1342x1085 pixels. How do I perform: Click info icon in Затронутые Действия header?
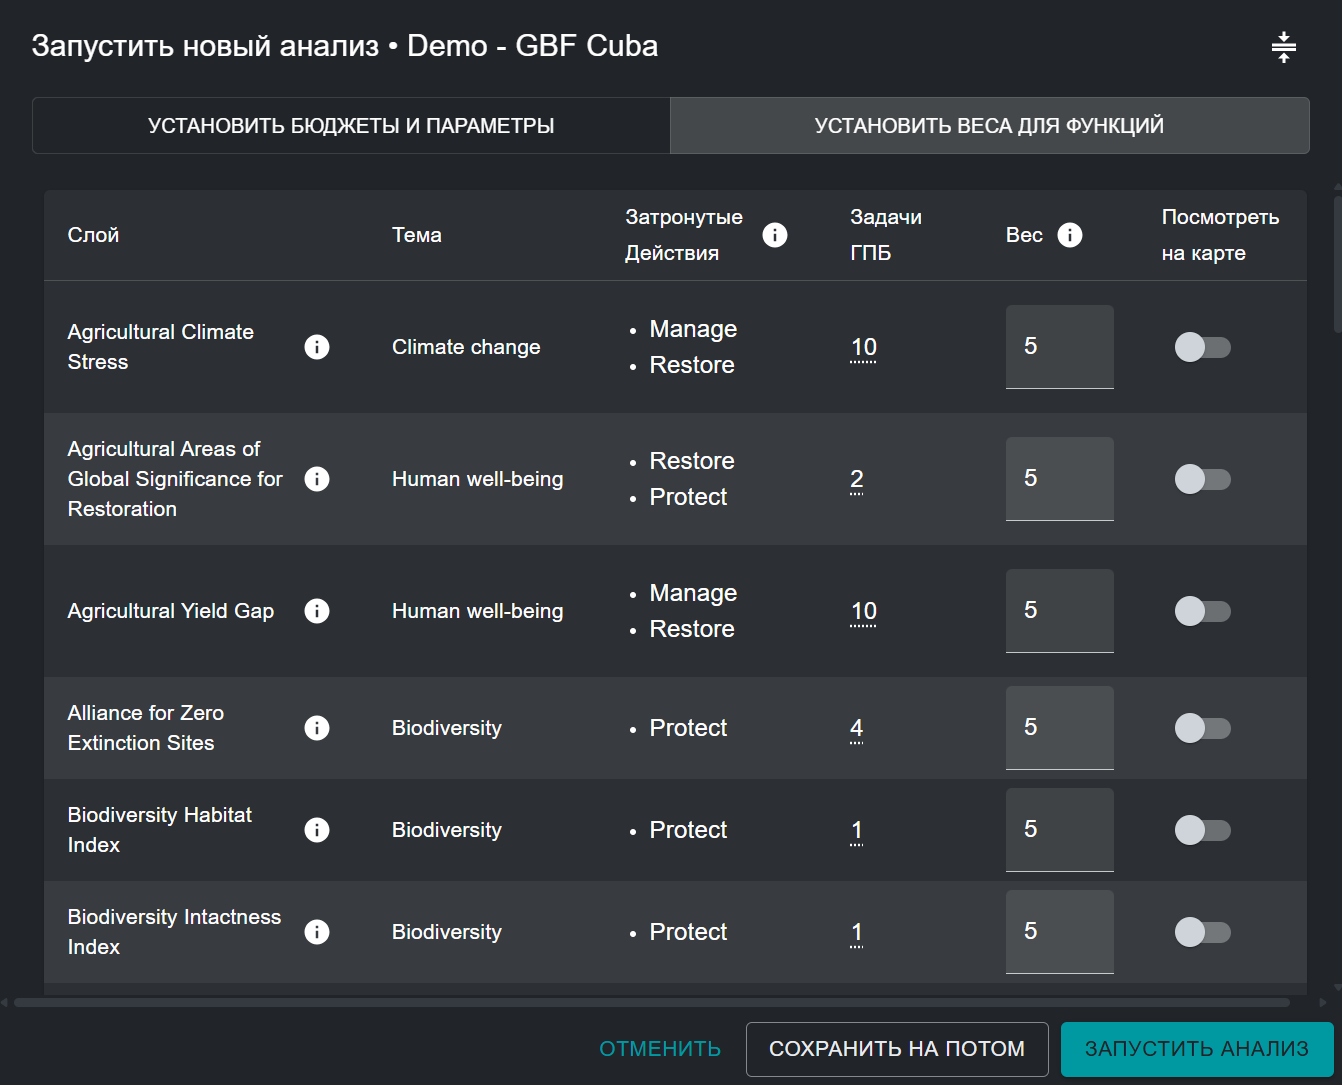point(775,235)
